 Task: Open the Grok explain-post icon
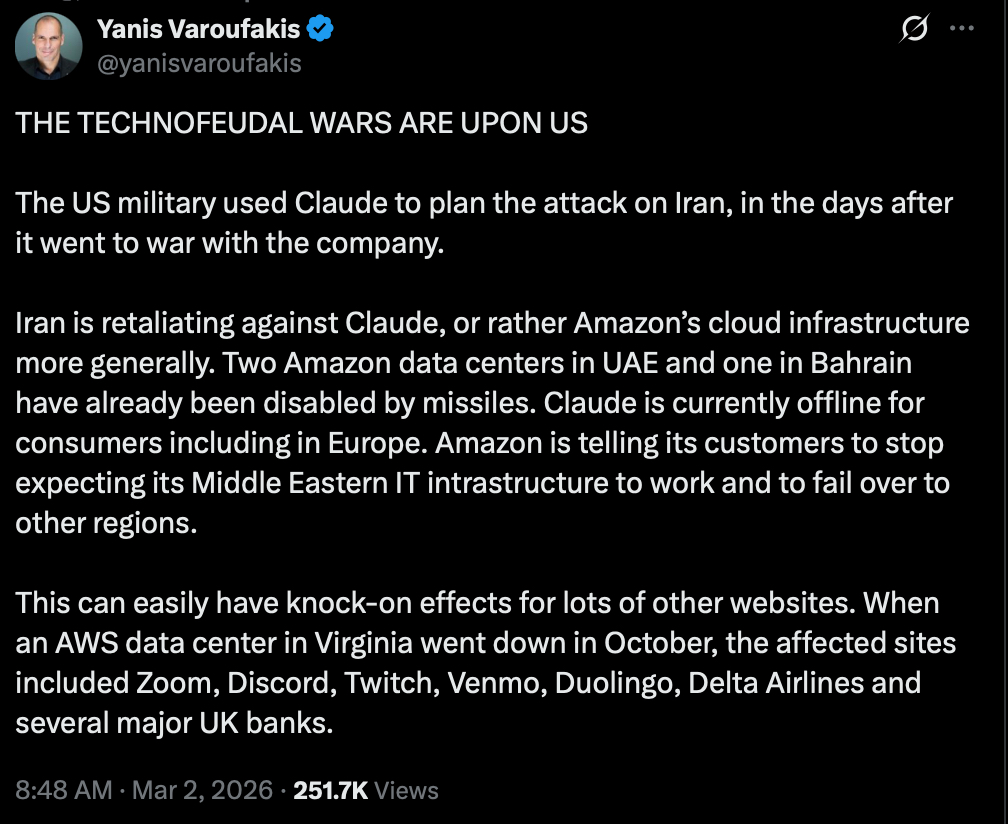(914, 31)
